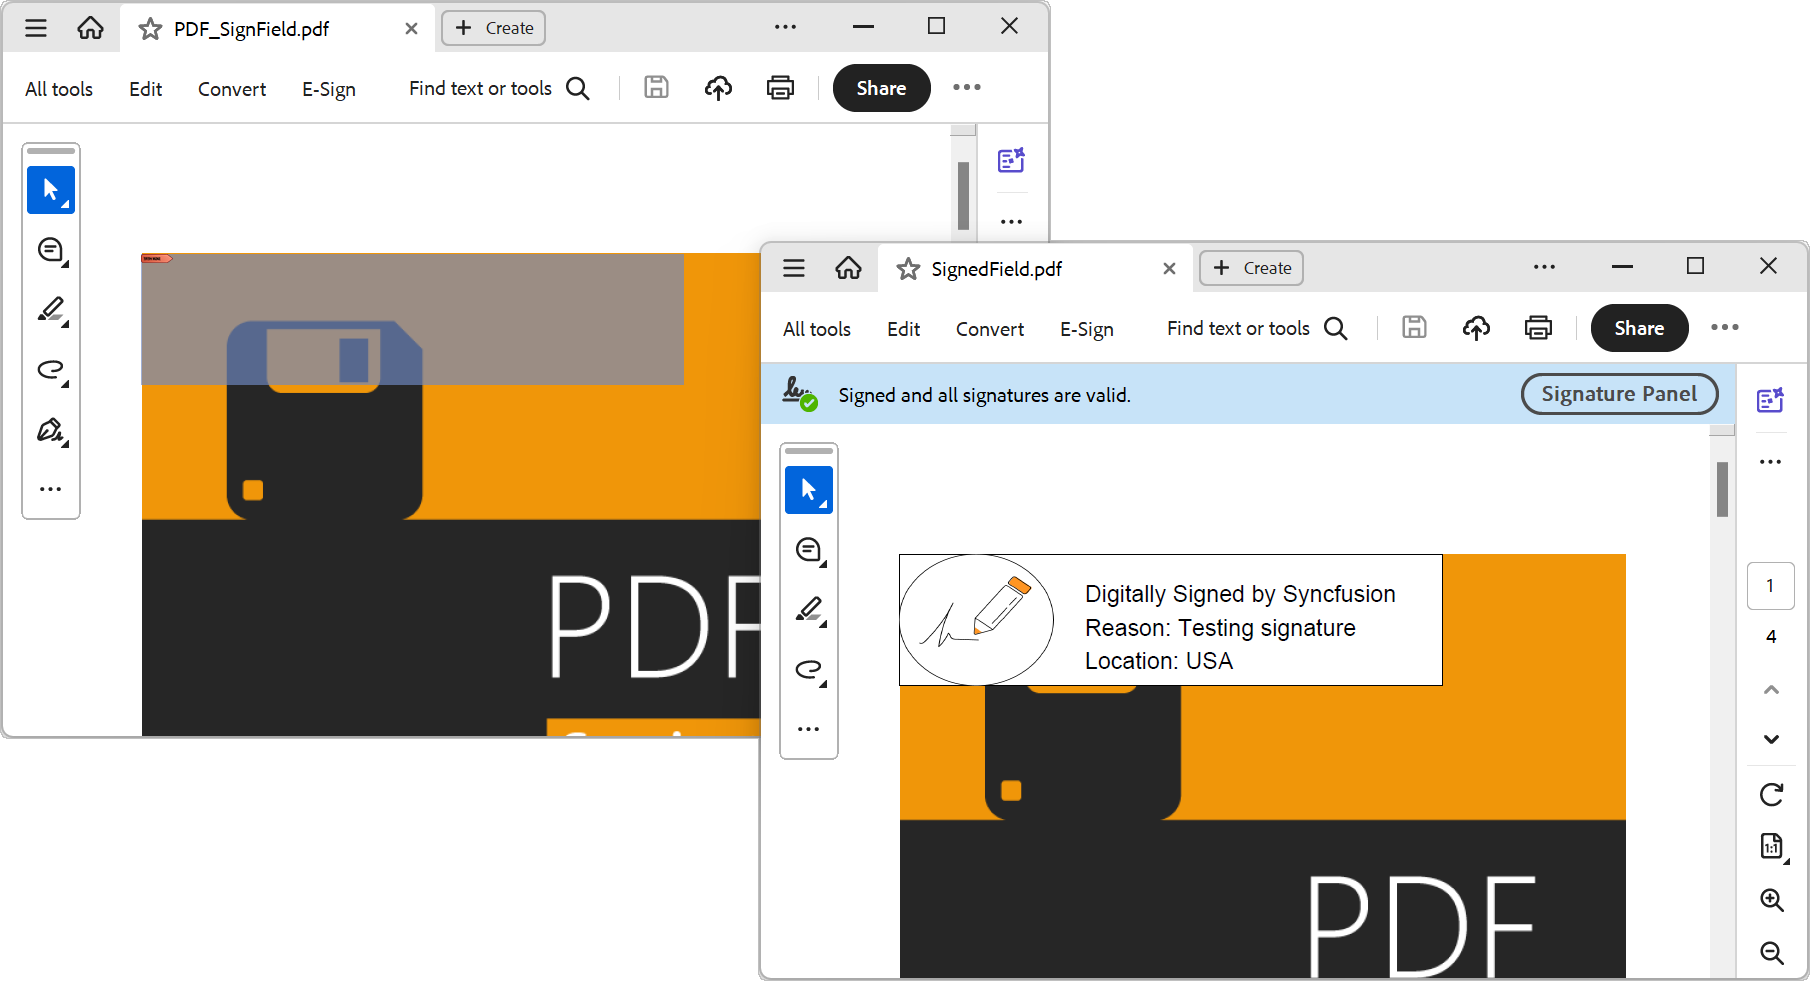This screenshot has height=981, width=1810.
Task: Open the All tools menu in SignedField.pdf
Action: [x=816, y=328]
